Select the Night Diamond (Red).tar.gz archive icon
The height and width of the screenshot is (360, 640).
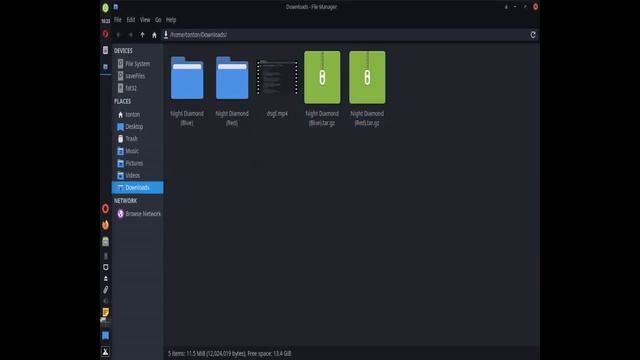[367, 77]
